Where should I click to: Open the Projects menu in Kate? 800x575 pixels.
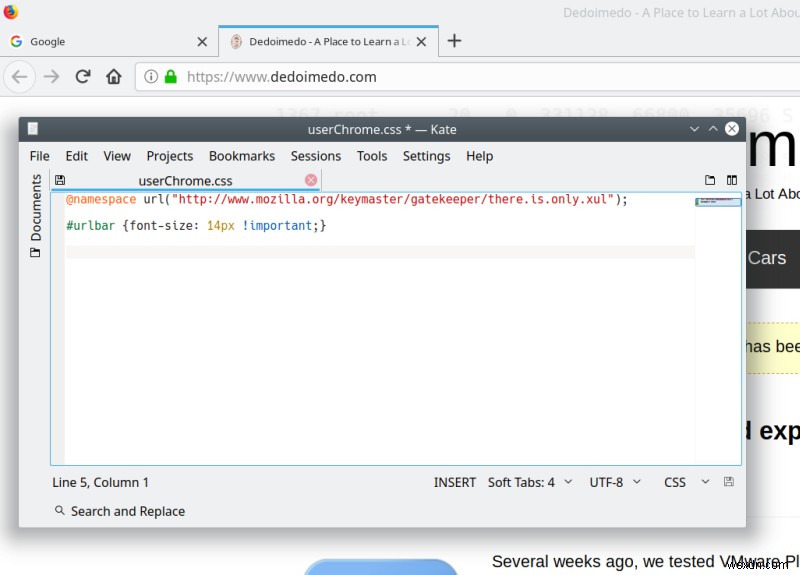click(x=169, y=156)
